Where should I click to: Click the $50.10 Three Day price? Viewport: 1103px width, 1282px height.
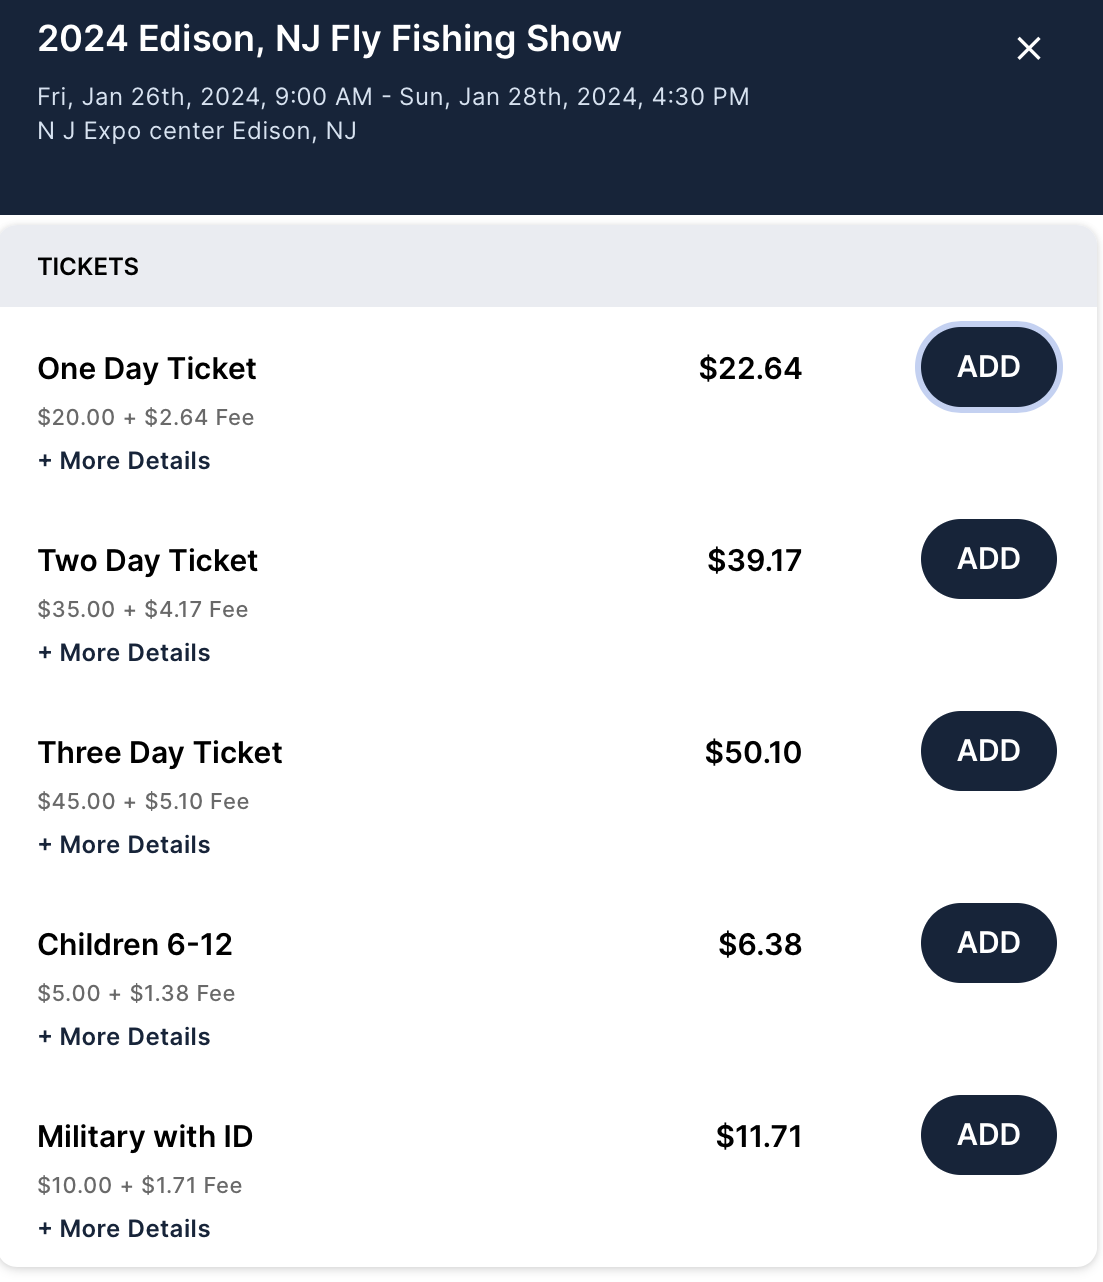pyautogui.click(x=753, y=753)
